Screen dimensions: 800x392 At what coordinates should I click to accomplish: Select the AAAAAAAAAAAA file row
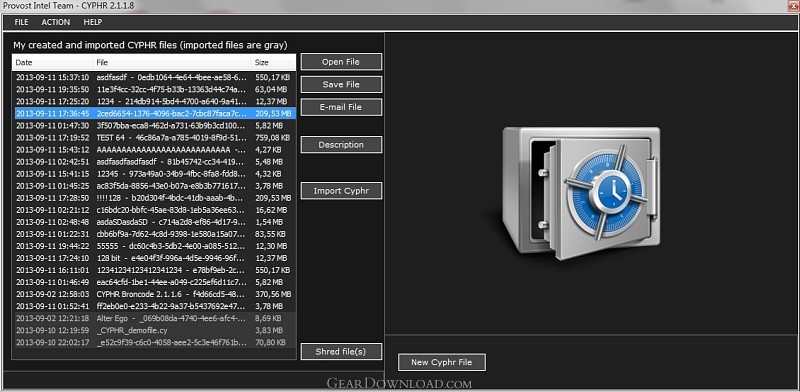click(154, 150)
